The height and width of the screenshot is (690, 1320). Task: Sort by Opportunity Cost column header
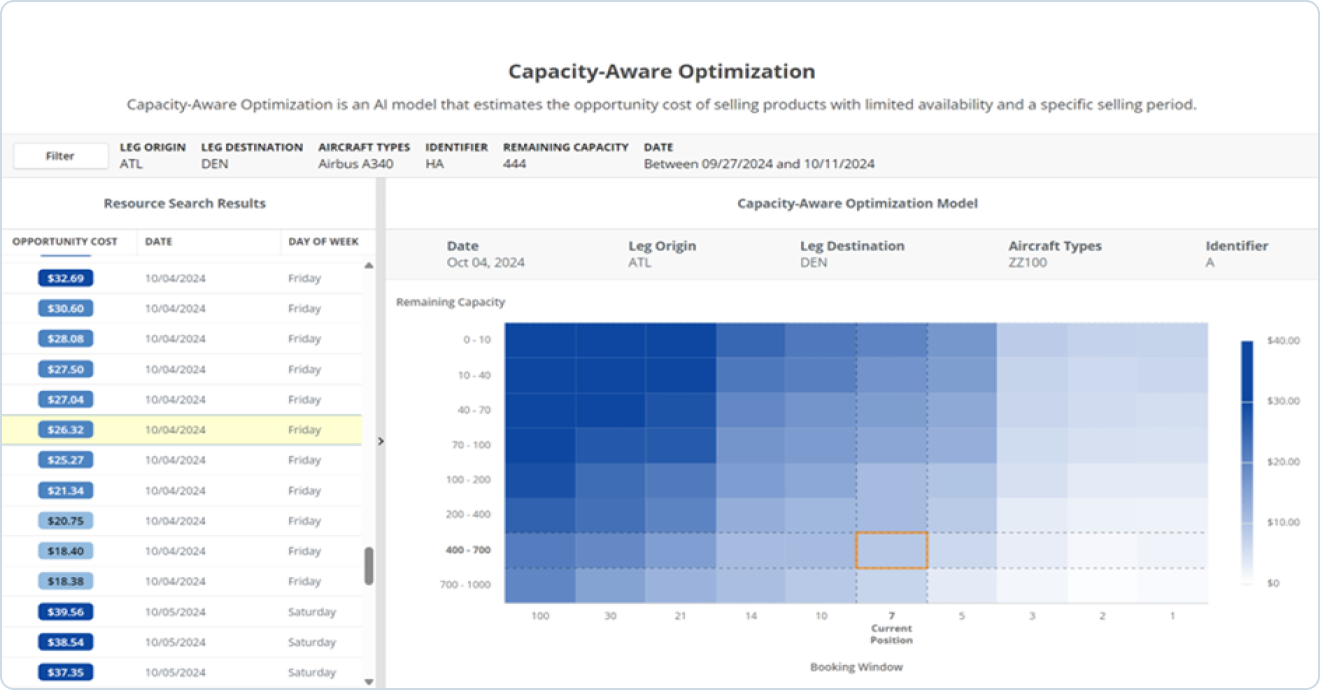click(65, 241)
